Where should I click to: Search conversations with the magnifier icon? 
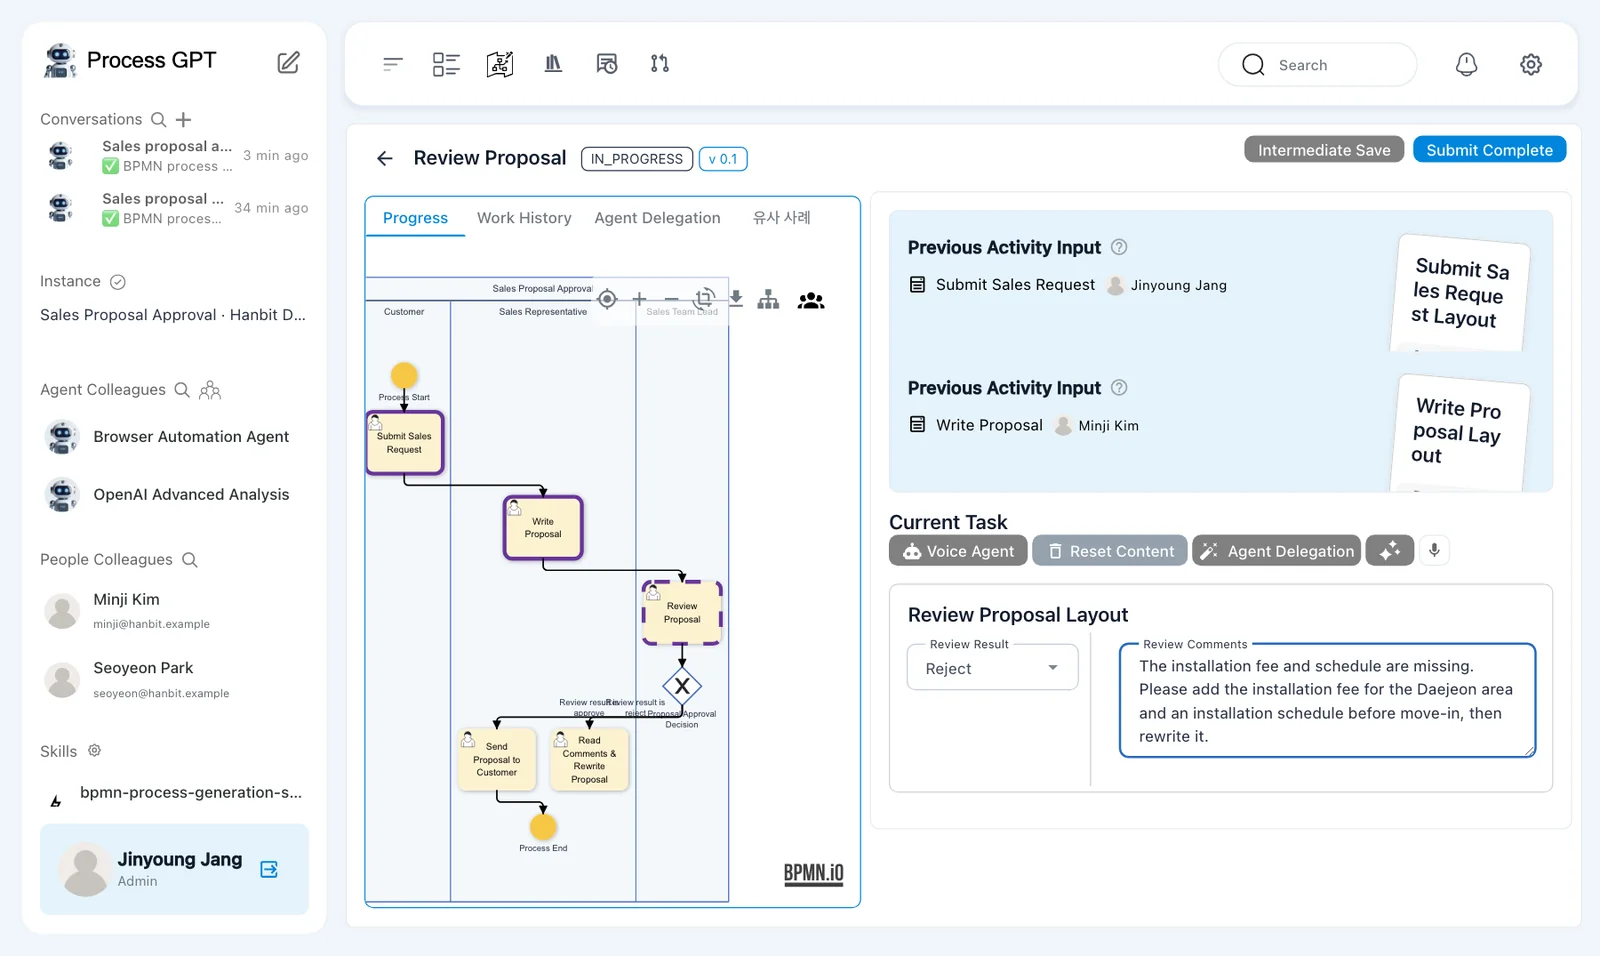tap(158, 120)
